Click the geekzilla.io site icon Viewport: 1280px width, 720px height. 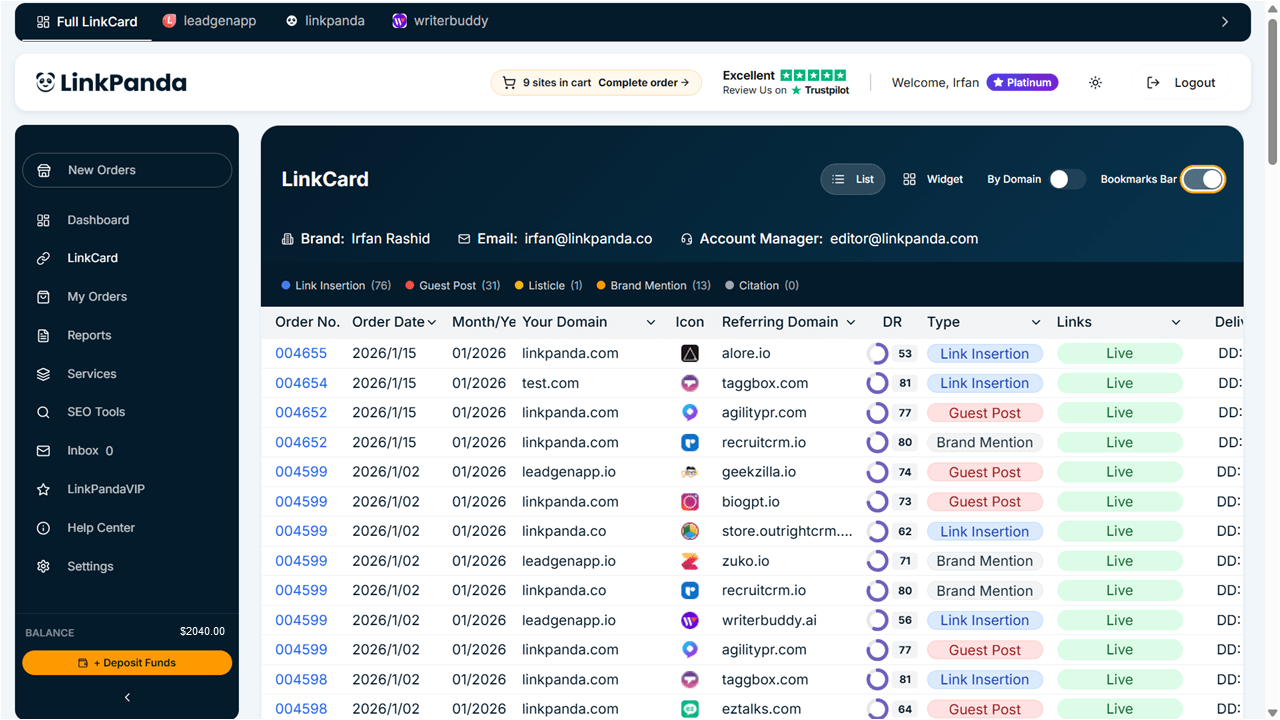pyautogui.click(x=689, y=472)
